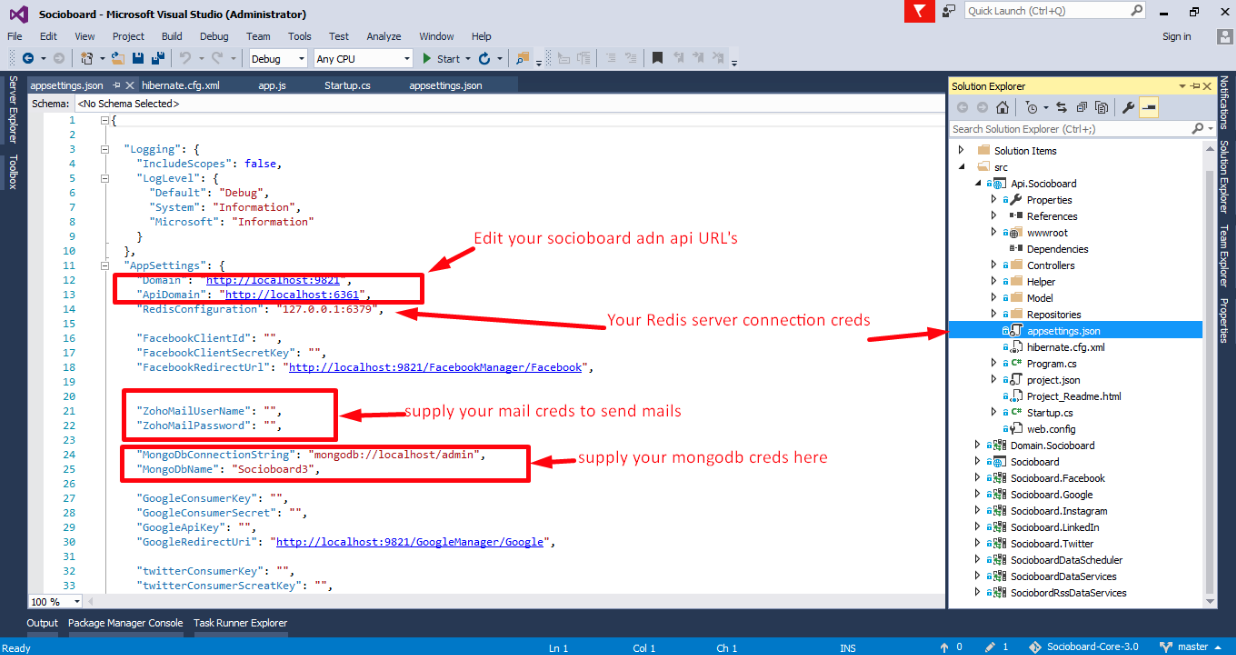Click the Solution Explorer search magnifier icon
The height and width of the screenshot is (655, 1236).
point(1197,129)
